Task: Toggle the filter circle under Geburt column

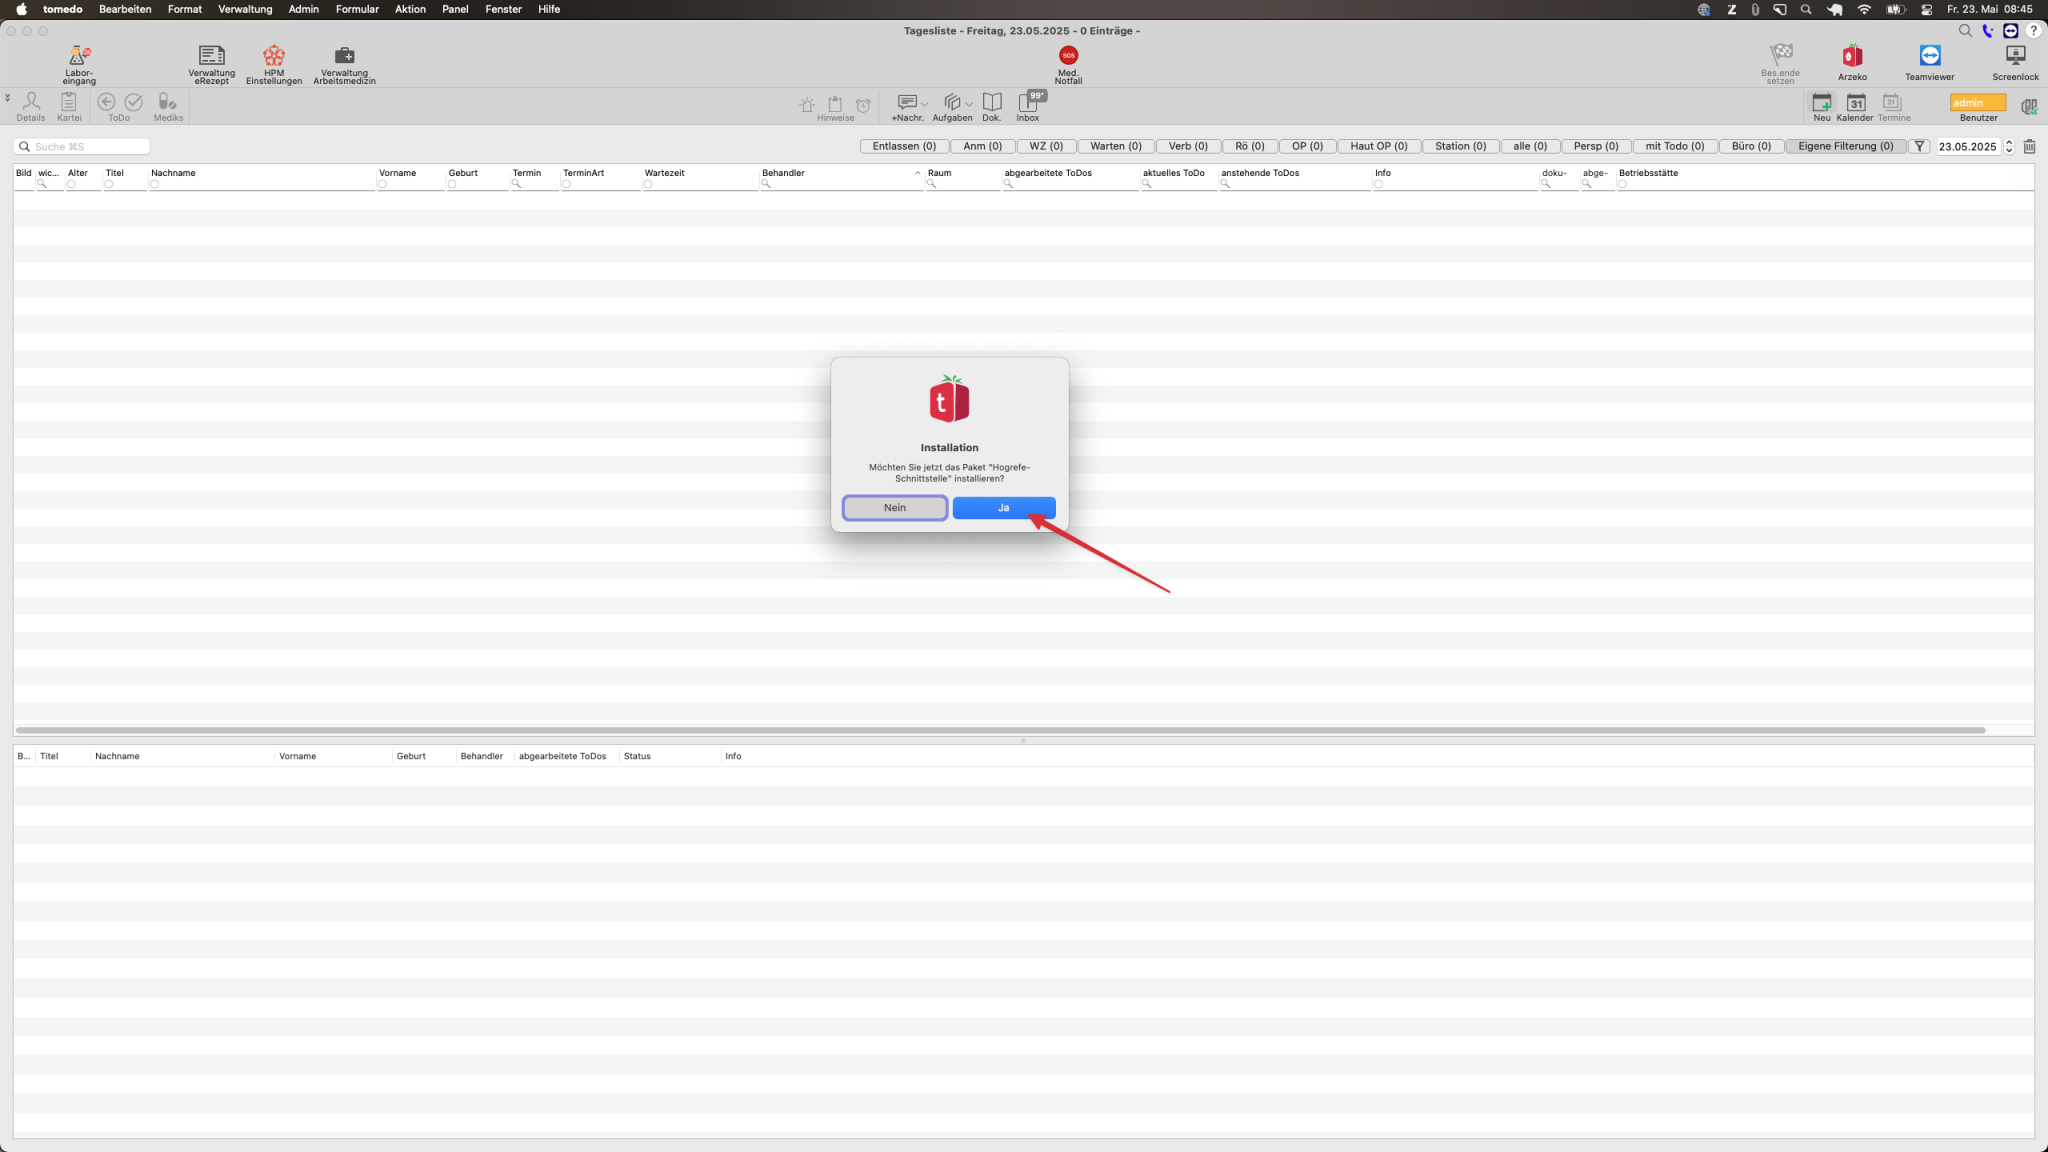Action: coord(452,184)
